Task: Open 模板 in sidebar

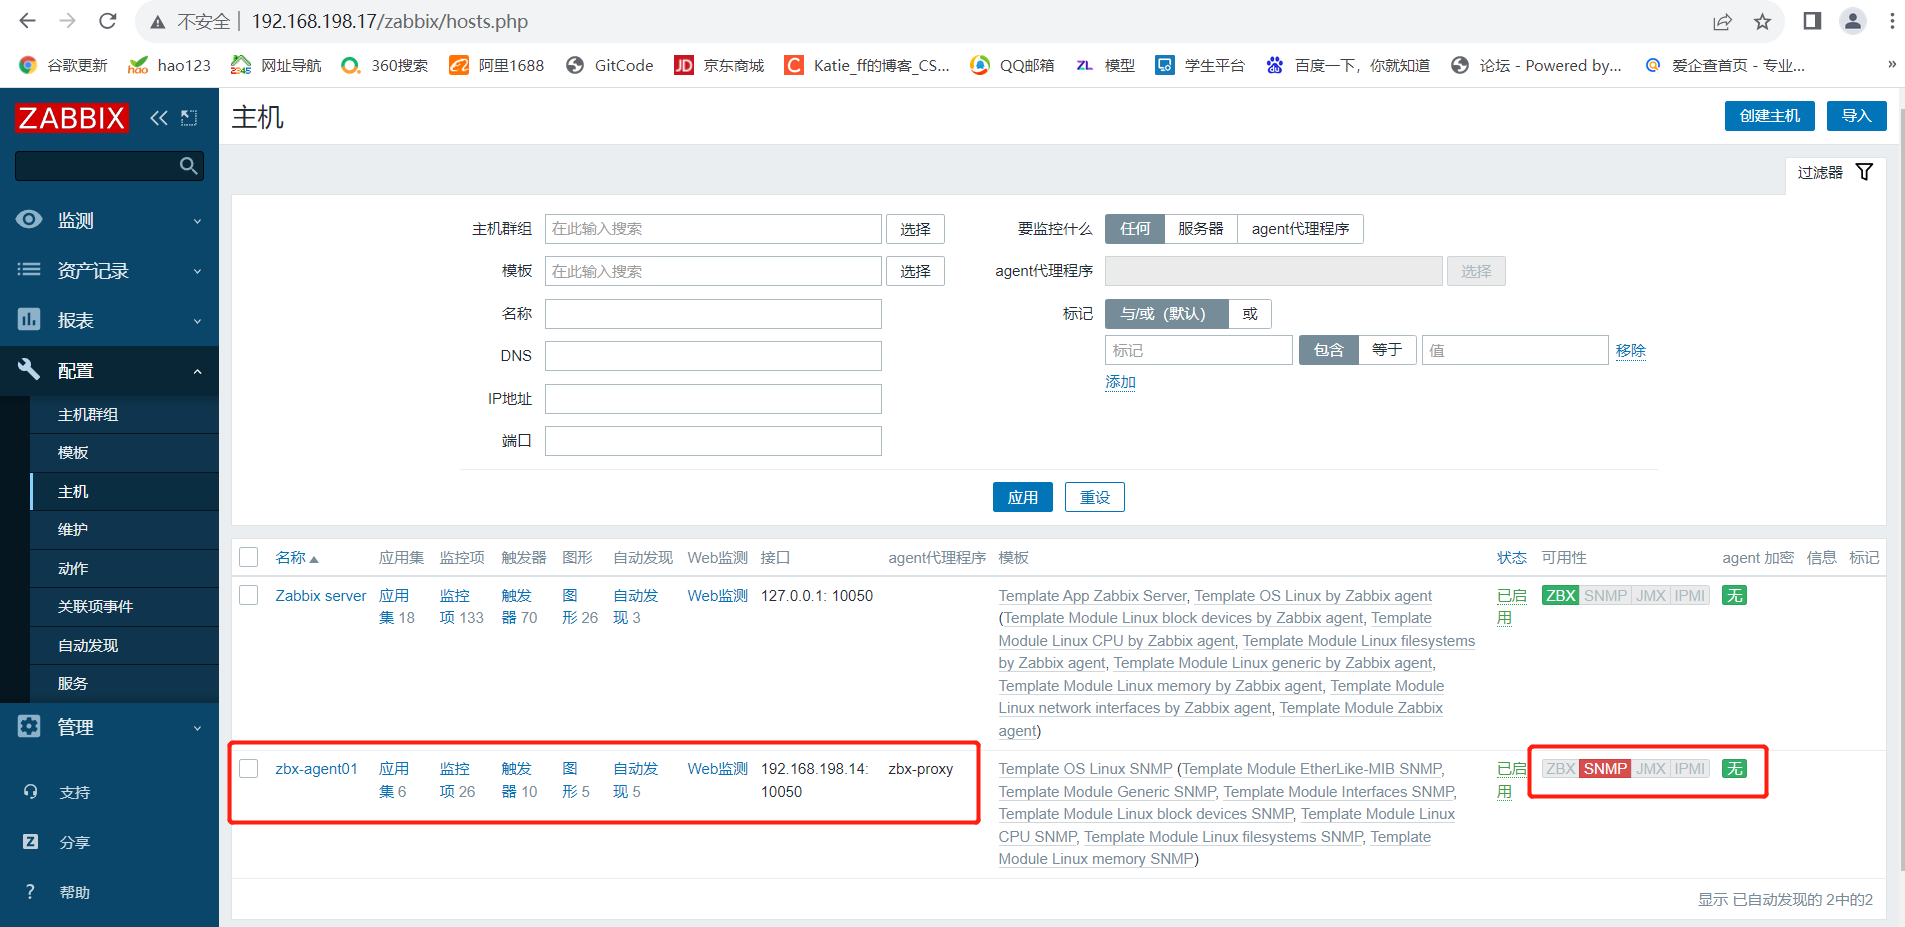Action: point(125,453)
